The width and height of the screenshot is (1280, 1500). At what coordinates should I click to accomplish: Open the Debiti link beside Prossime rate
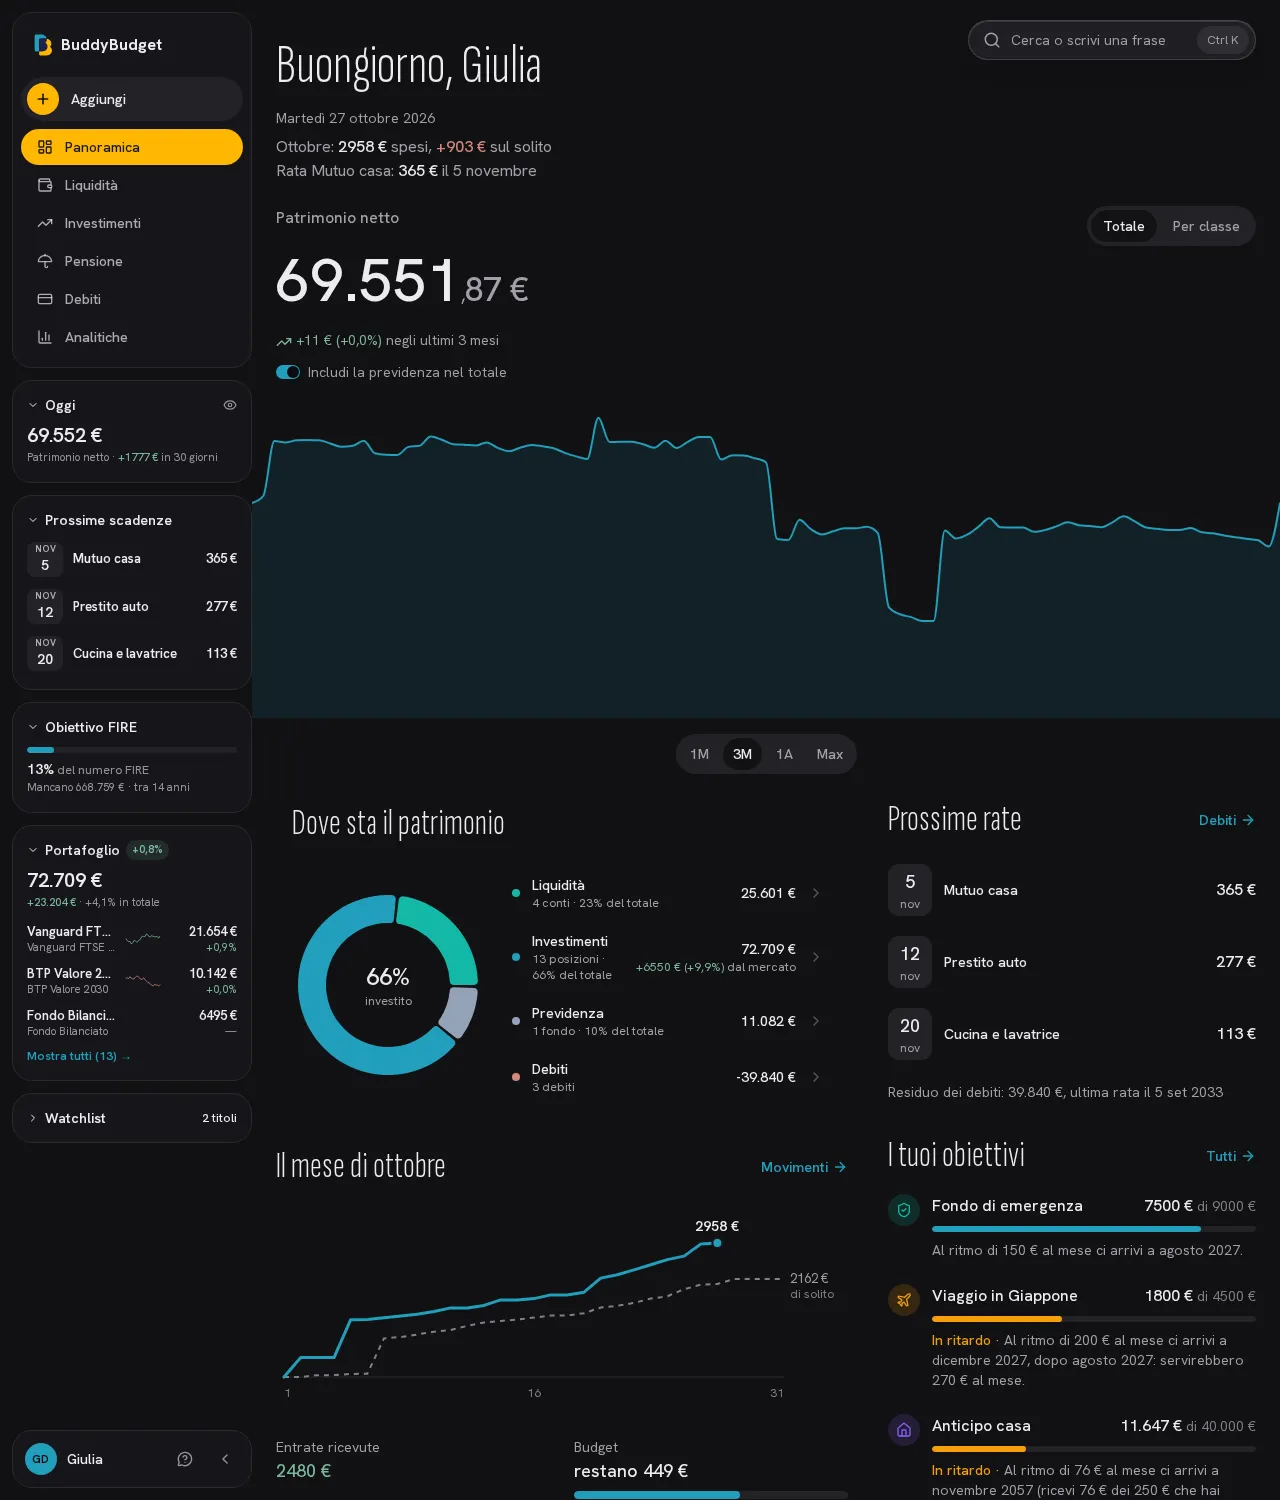point(1227,820)
